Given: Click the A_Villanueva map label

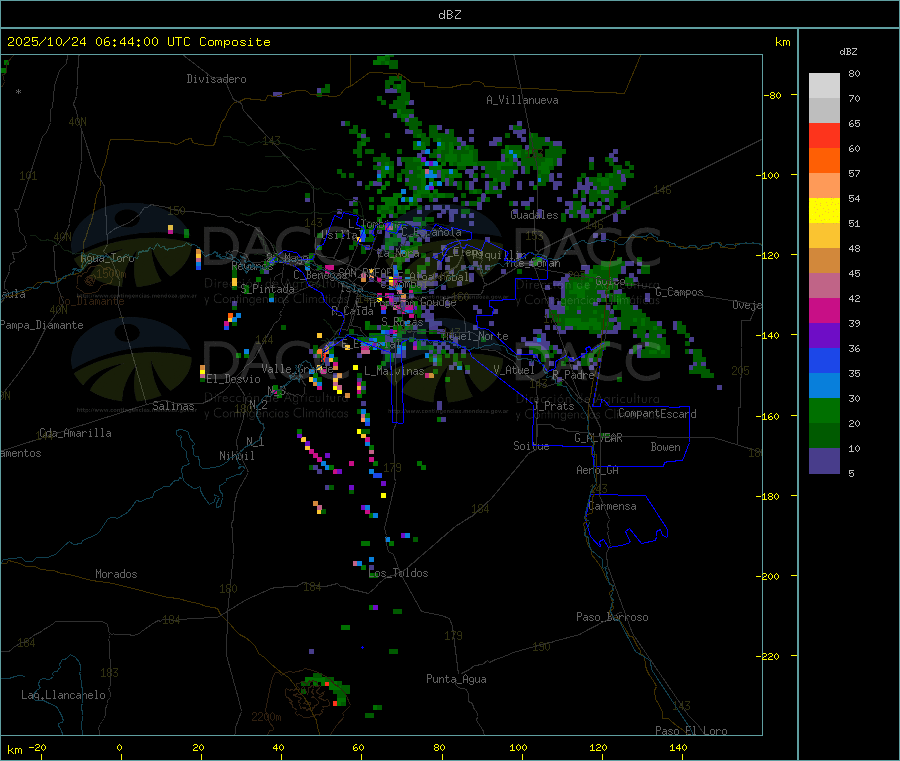Looking at the screenshot, I should 522,100.
